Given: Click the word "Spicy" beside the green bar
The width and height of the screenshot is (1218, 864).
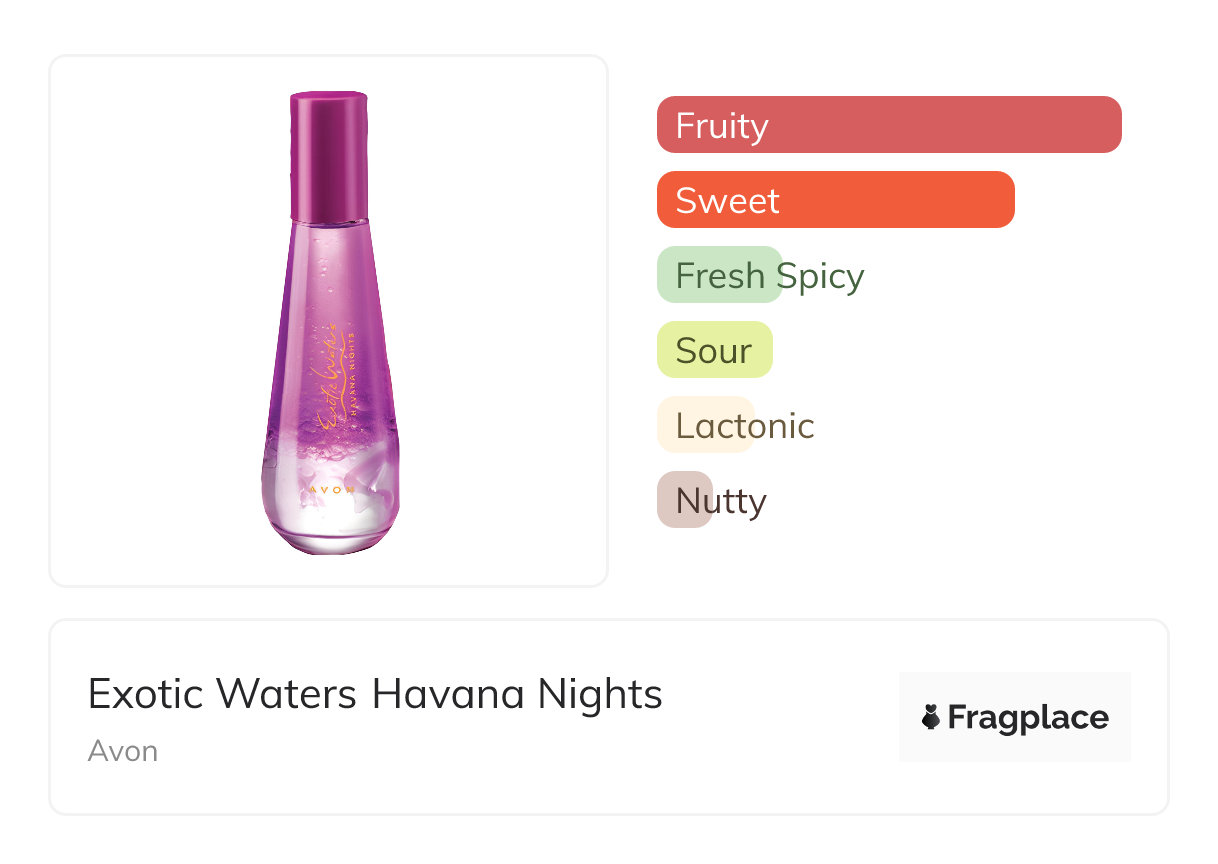Looking at the screenshot, I should pyautogui.click(x=822, y=276).
